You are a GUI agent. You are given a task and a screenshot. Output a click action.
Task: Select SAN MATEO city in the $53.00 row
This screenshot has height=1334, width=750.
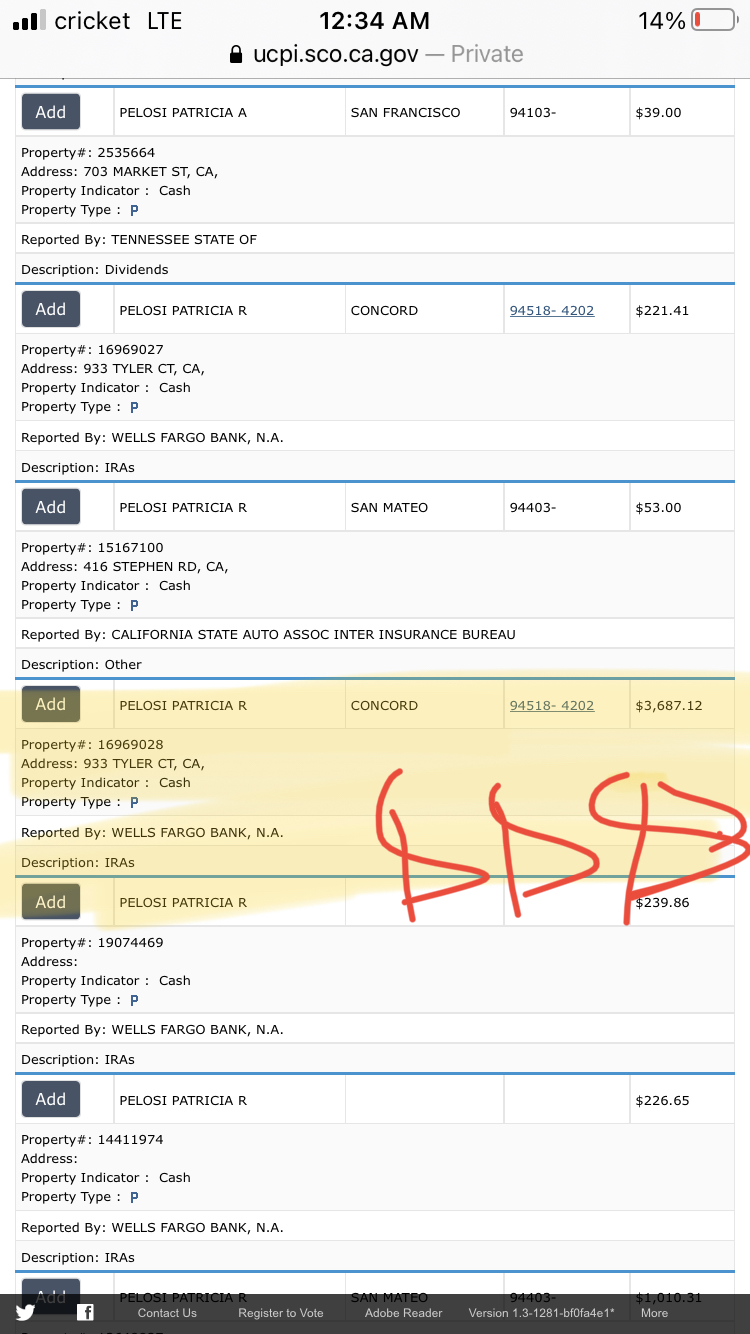click(x=389, y=507)
